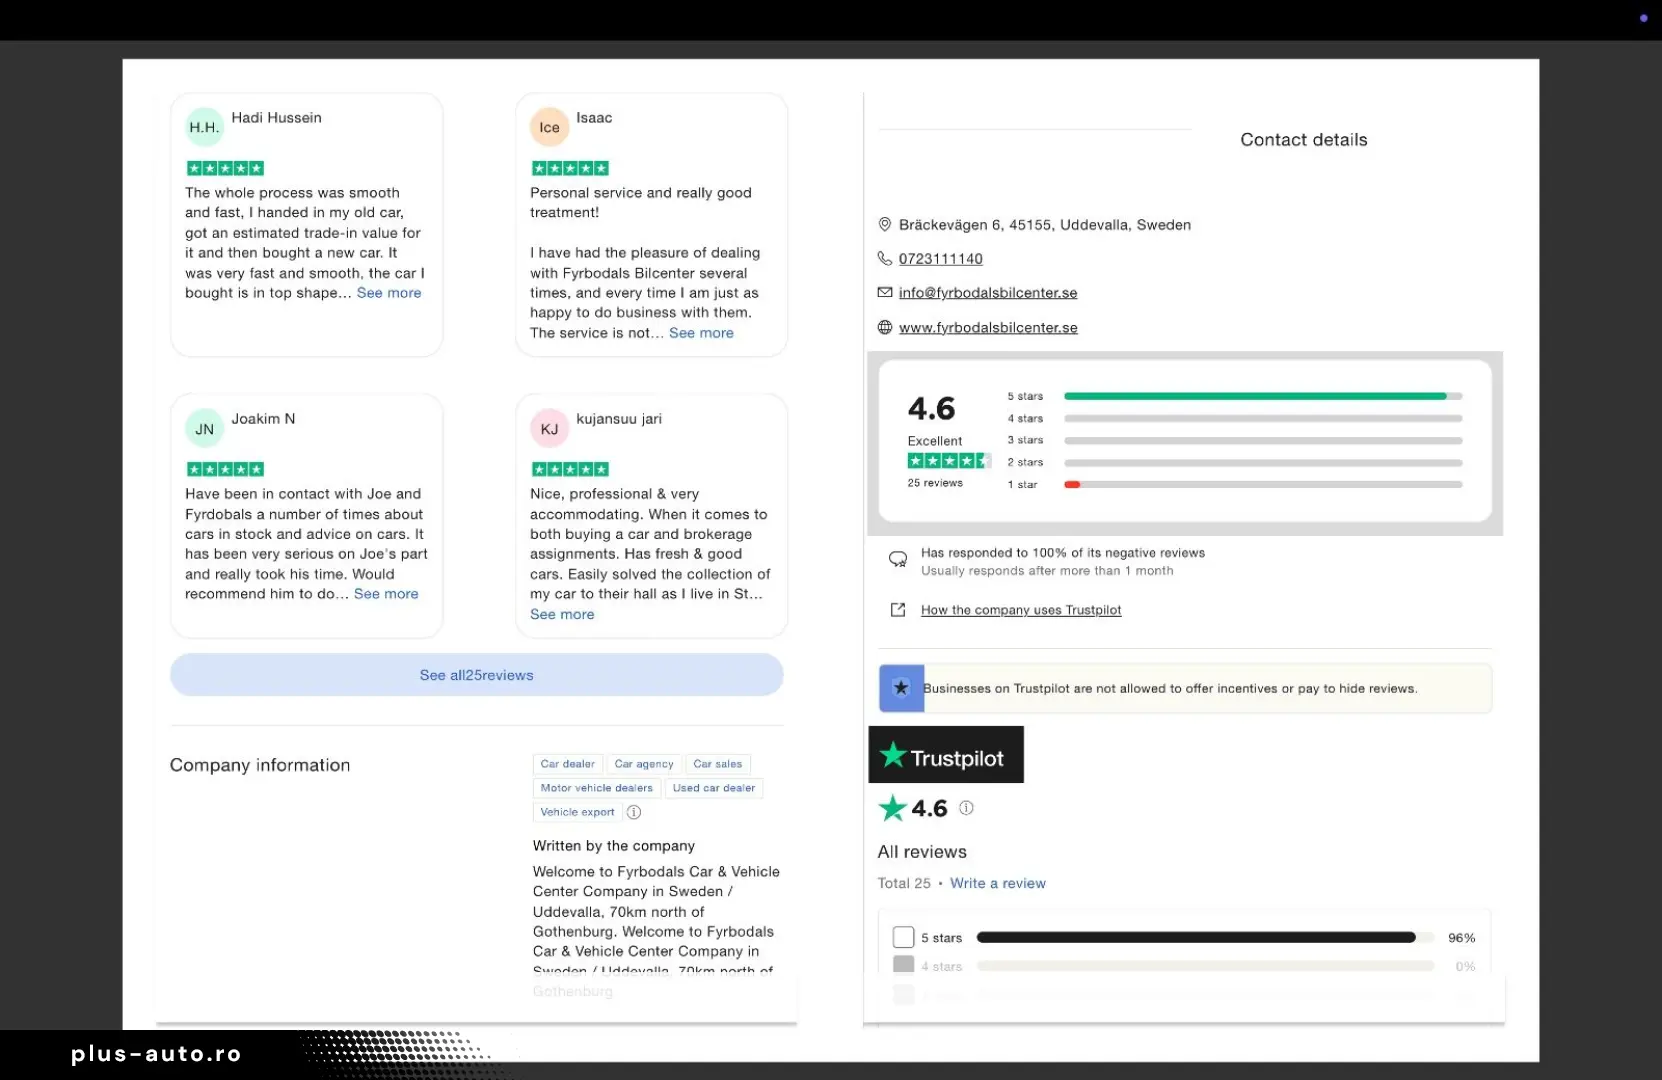Check the 4 stars filter checkbox

coord(903,965)
